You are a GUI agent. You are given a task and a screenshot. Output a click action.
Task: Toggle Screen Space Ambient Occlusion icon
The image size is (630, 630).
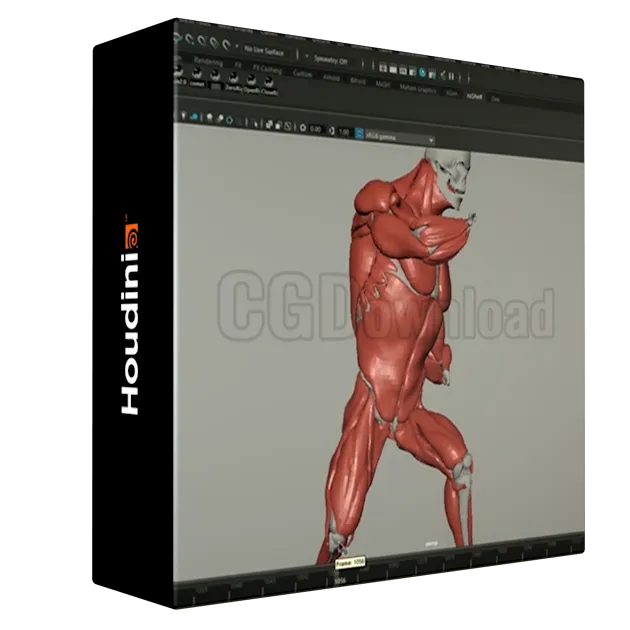(209, 118)
